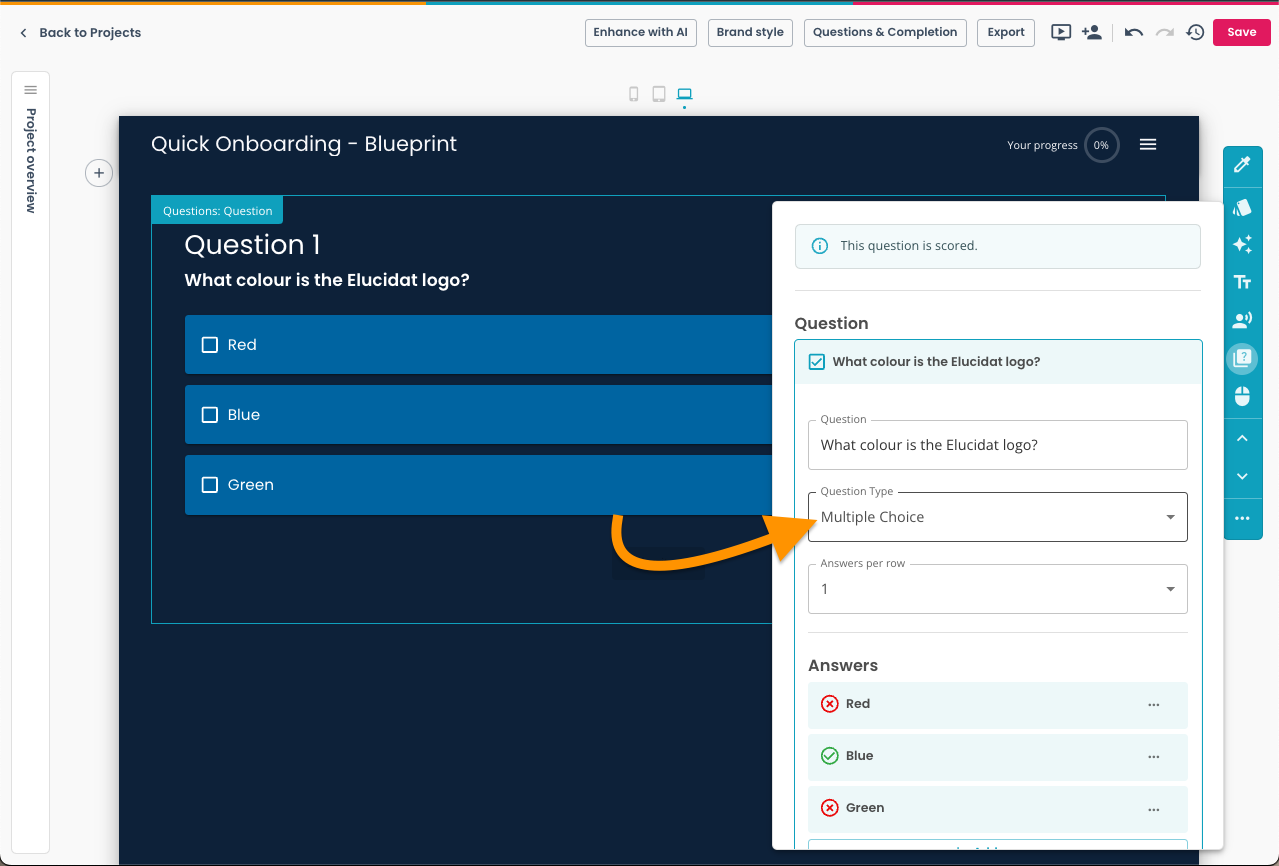Screen dimensions: 1279x866
Task: Undo the last change
Action: coord(1132,32)
